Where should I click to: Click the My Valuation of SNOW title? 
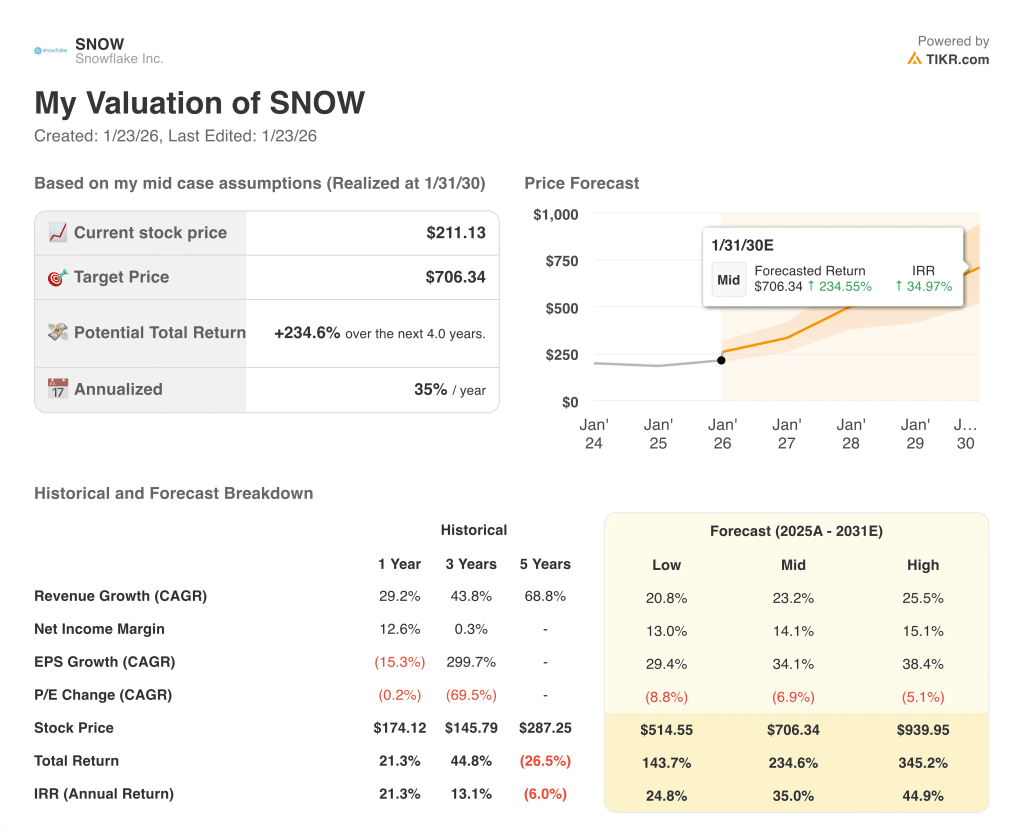click(200, 103)
